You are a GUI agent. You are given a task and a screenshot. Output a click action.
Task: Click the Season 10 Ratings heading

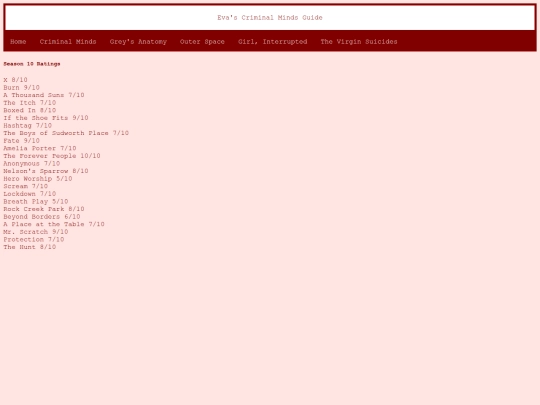[32, 64]
